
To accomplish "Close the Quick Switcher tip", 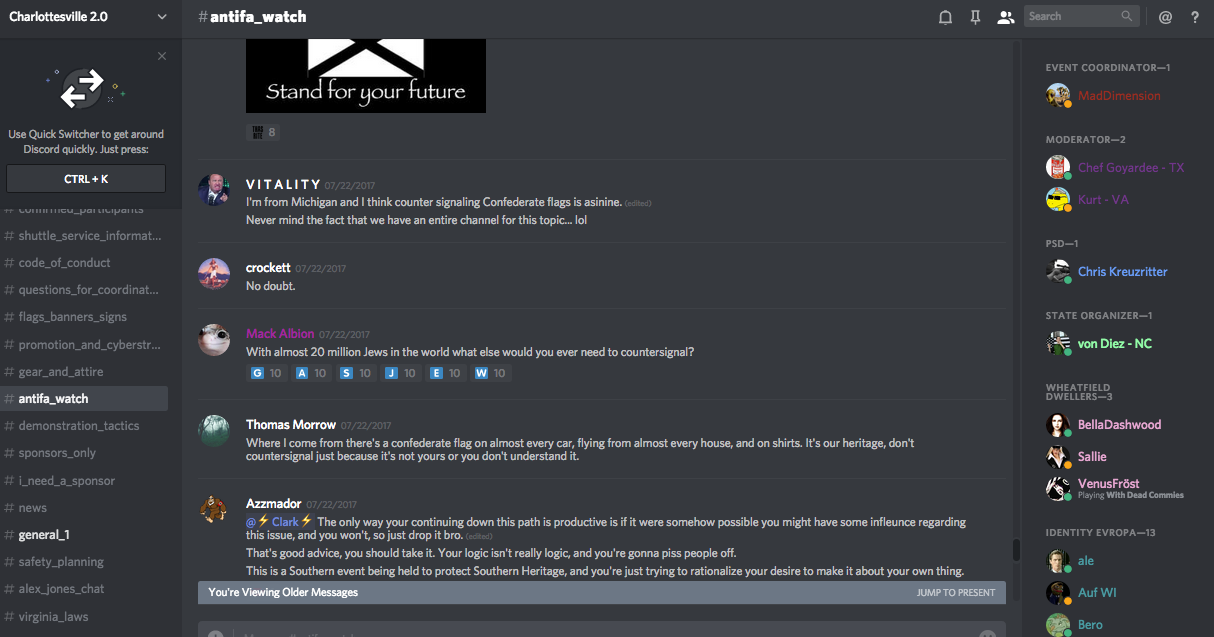I will click(162, 56).
